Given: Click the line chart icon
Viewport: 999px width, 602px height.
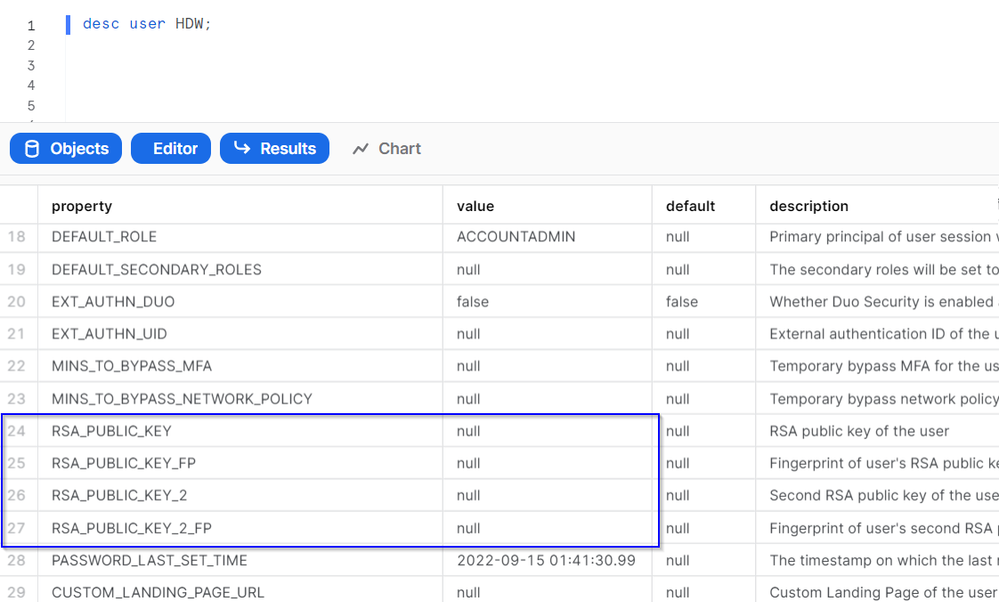Looking at the screenshot, I should click(x=361, y=149).
